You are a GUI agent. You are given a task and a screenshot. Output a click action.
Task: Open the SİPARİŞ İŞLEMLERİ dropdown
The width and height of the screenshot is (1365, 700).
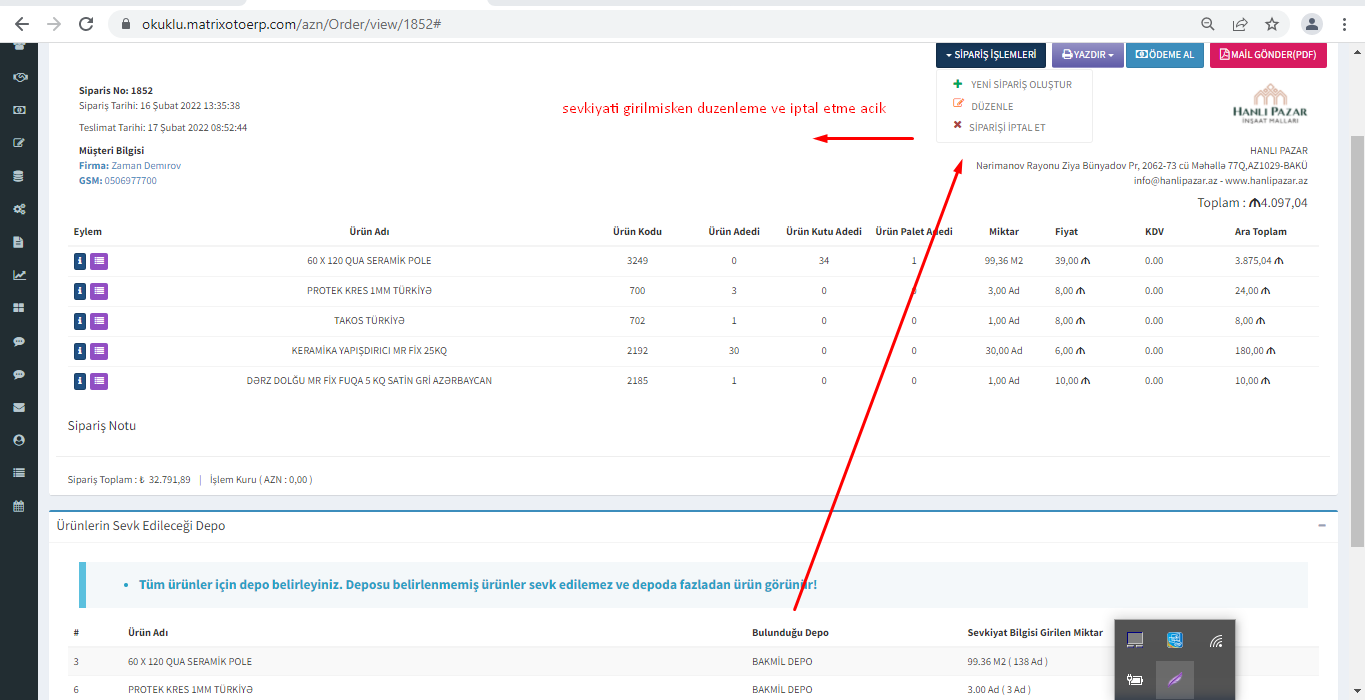[x=991, y=55]
